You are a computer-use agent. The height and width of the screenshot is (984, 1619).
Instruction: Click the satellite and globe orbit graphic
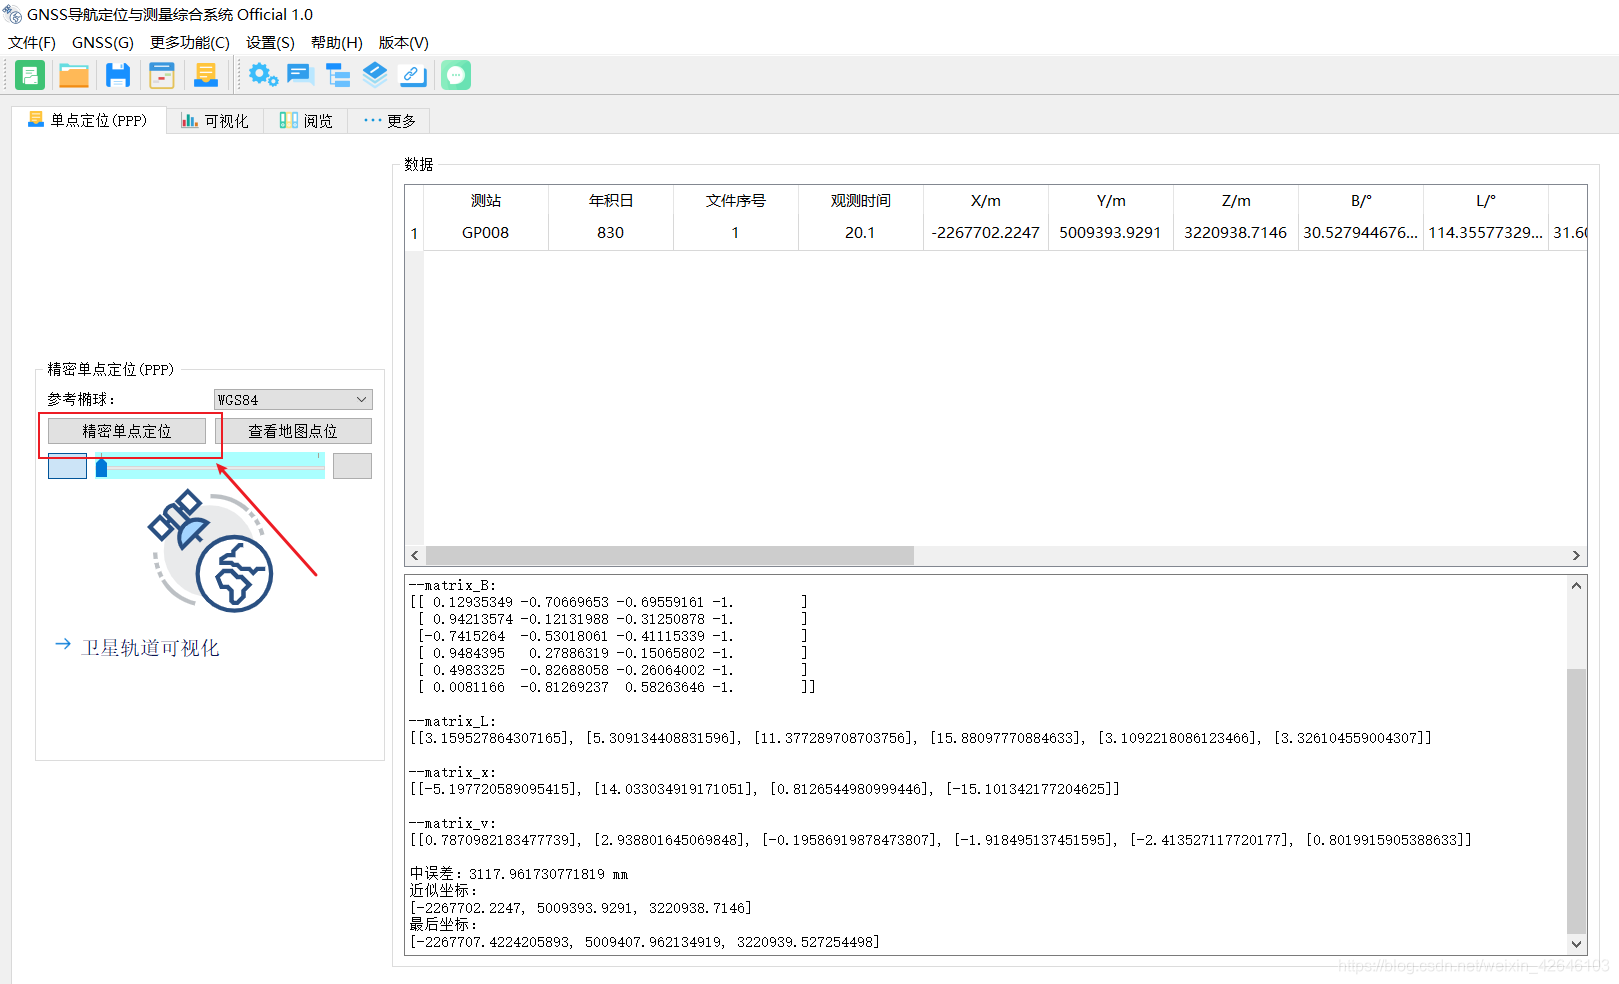pyautogui.click(x=210, y=550)
